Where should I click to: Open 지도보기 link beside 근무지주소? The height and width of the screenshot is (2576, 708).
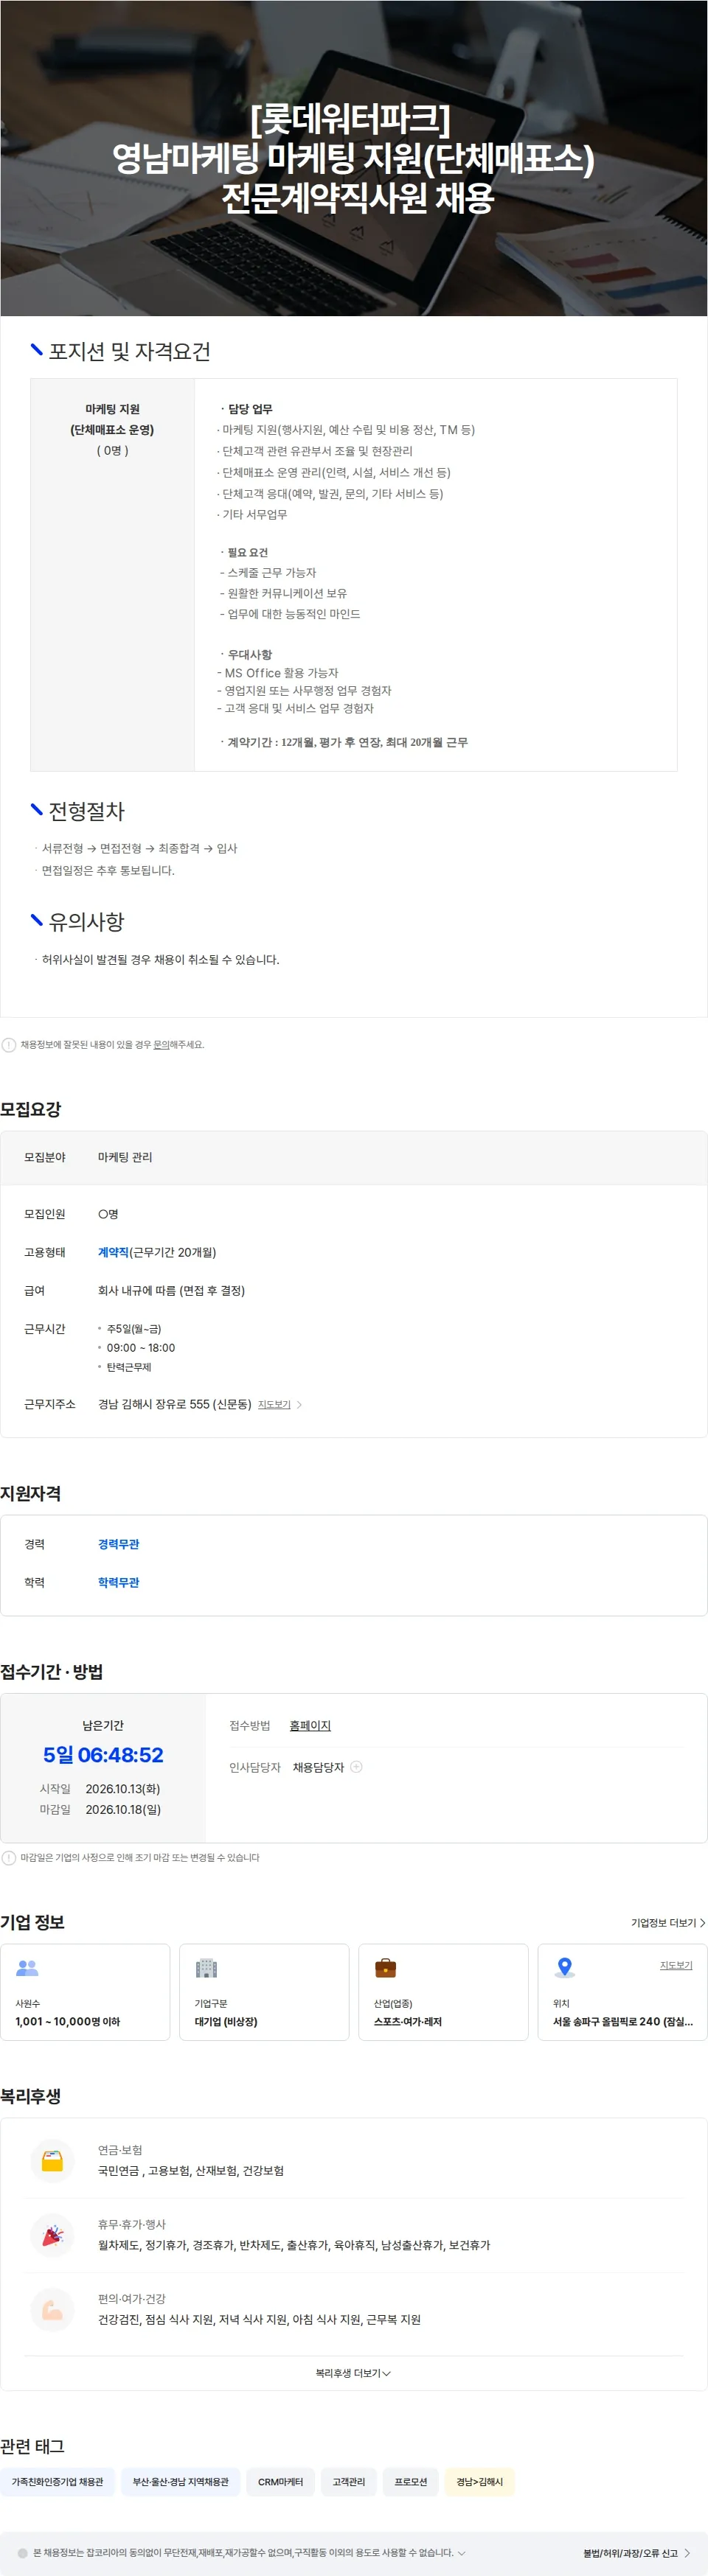tap(274, 1405)
